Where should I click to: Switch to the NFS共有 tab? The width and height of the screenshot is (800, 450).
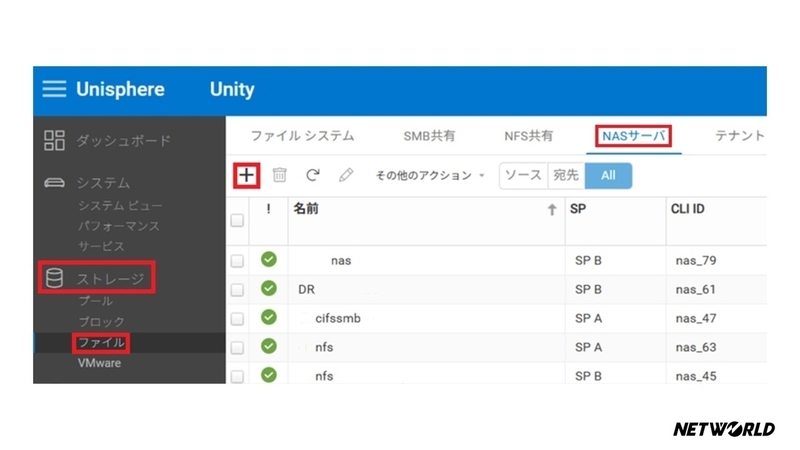pyautogui.click(x=529, y=136)
